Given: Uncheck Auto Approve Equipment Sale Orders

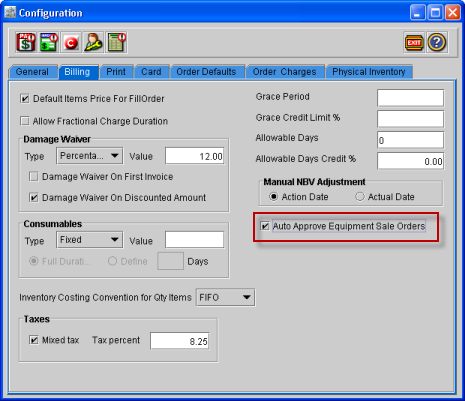Looking at the screenshot, I should (x=265, y=226).
